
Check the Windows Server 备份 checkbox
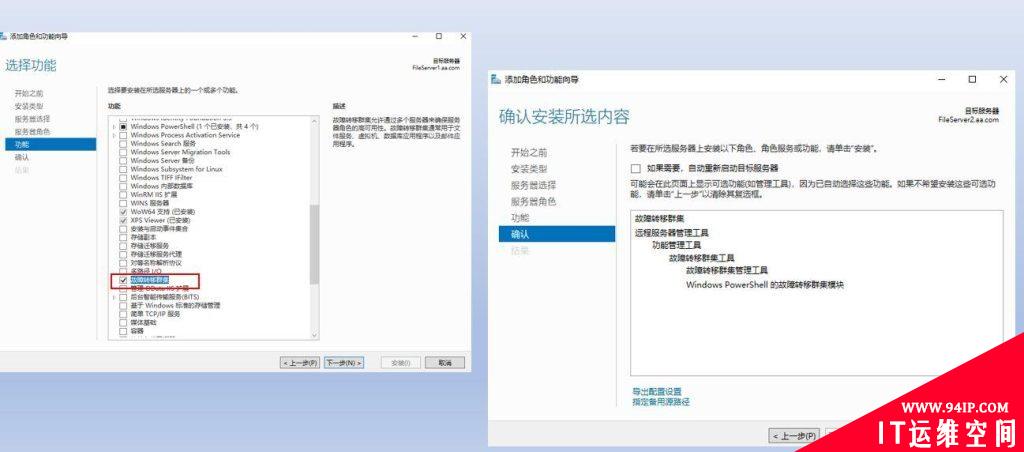coord(123,161)
